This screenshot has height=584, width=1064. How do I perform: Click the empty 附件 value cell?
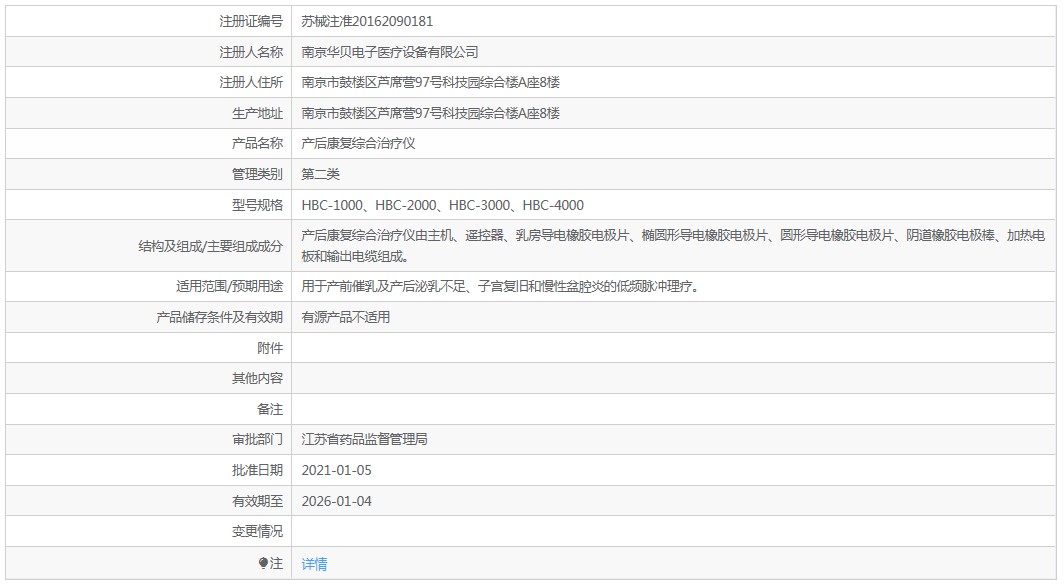673,347
